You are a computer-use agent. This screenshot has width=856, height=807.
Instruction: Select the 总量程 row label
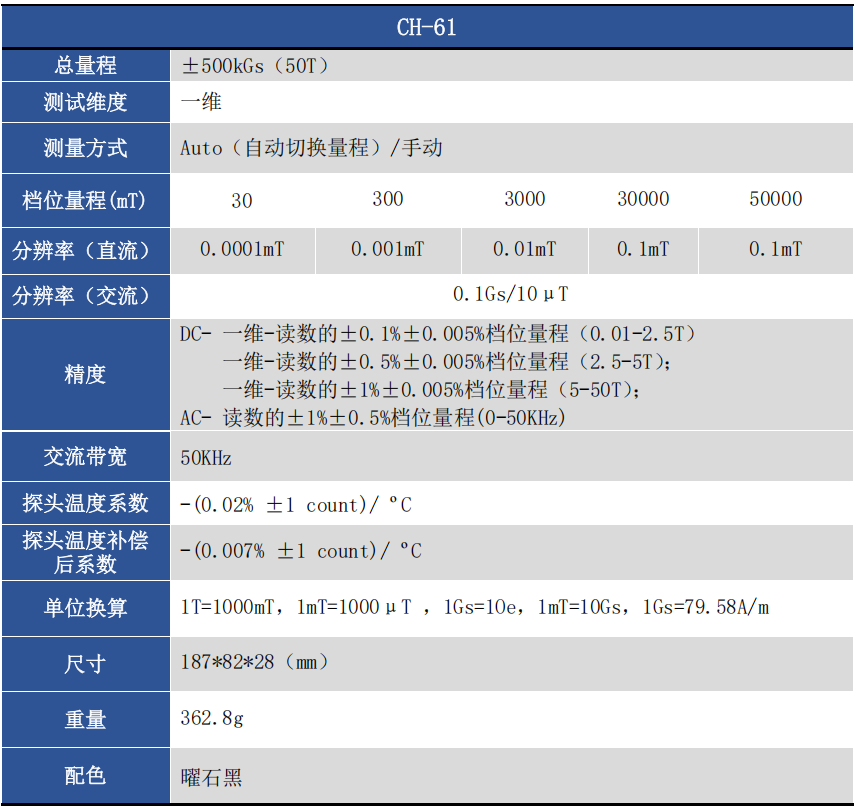click(x=85, y=66)
